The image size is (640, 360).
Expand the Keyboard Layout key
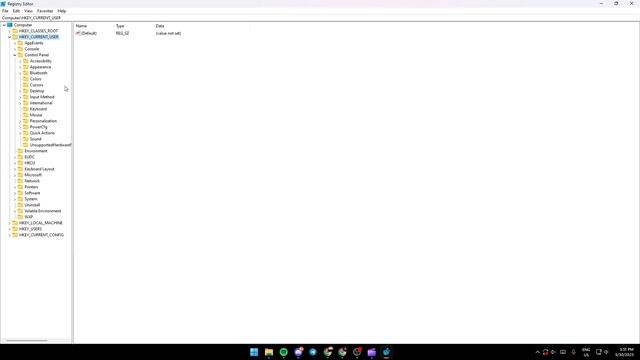[15, 169]
